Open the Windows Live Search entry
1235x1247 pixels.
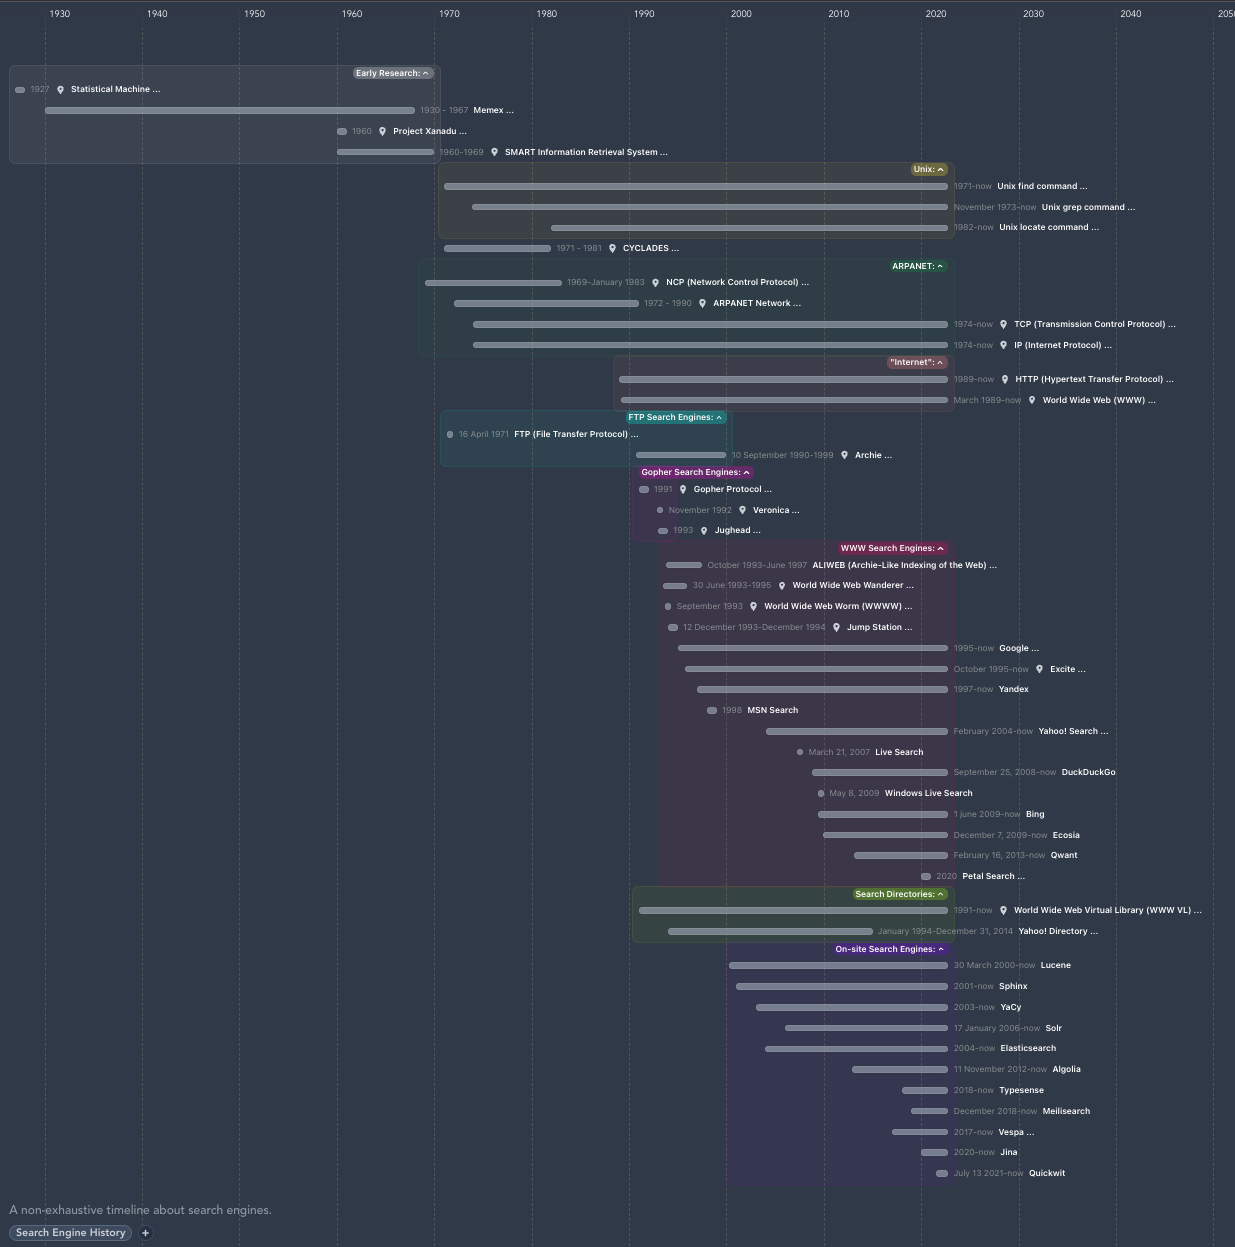[928, 794]
